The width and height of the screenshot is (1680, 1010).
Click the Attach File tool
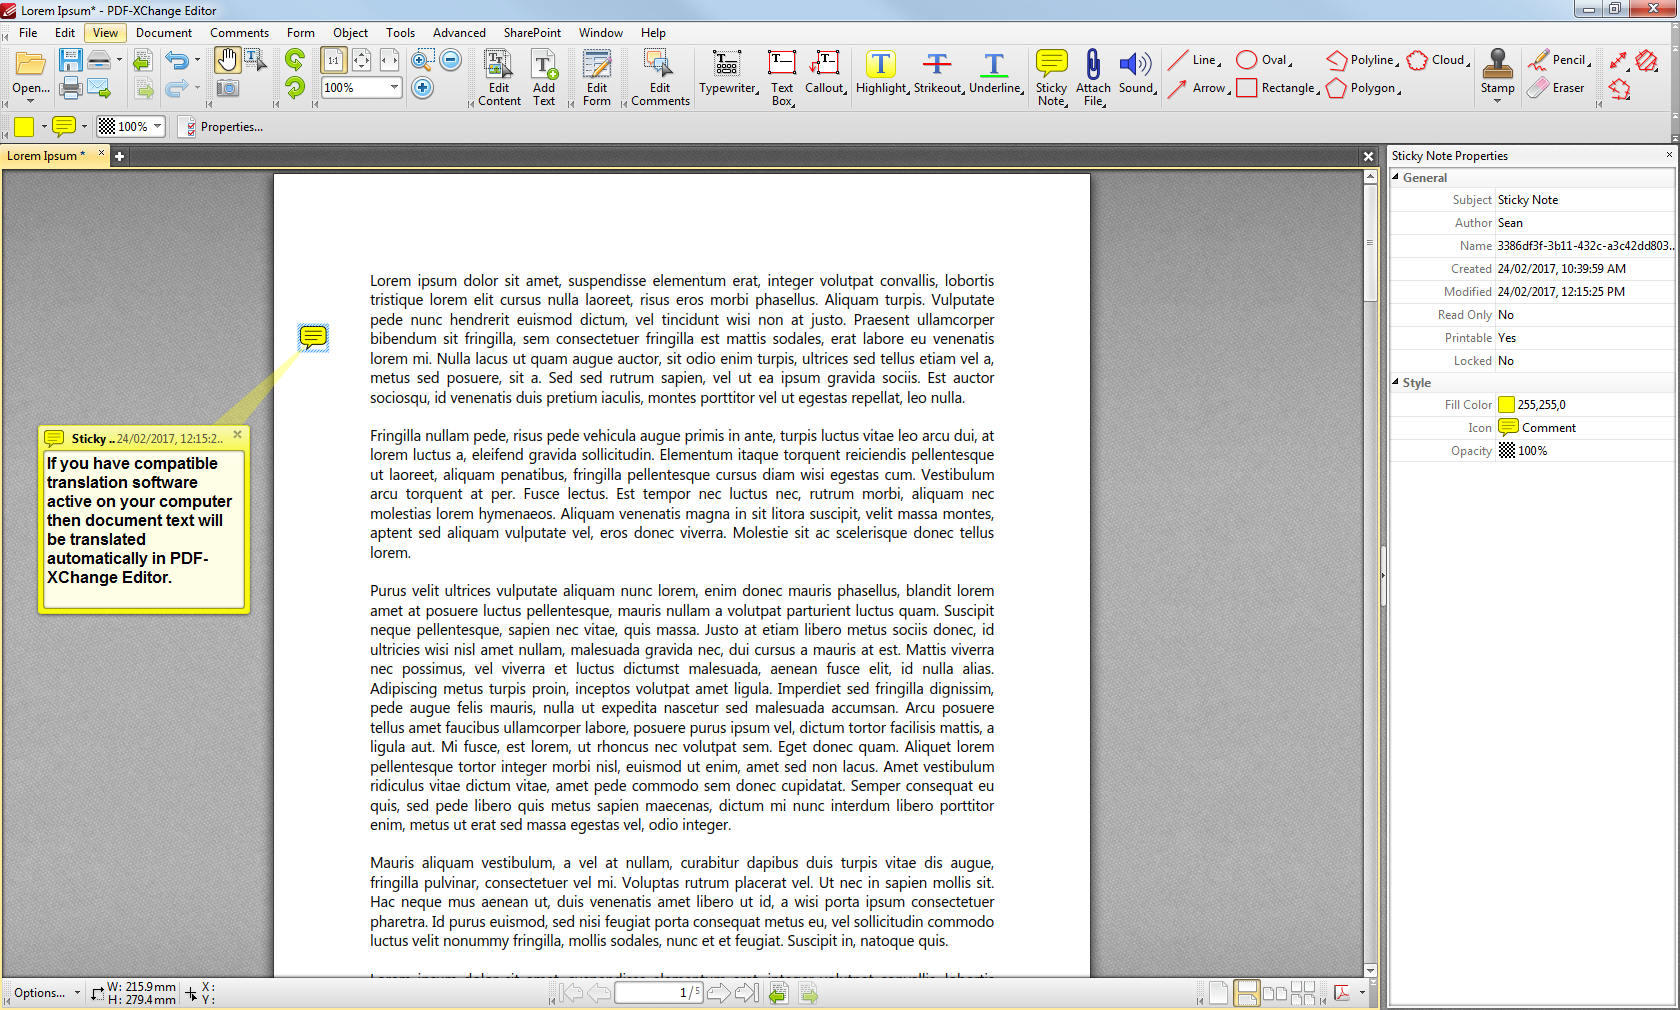[x=1093, y=75]
